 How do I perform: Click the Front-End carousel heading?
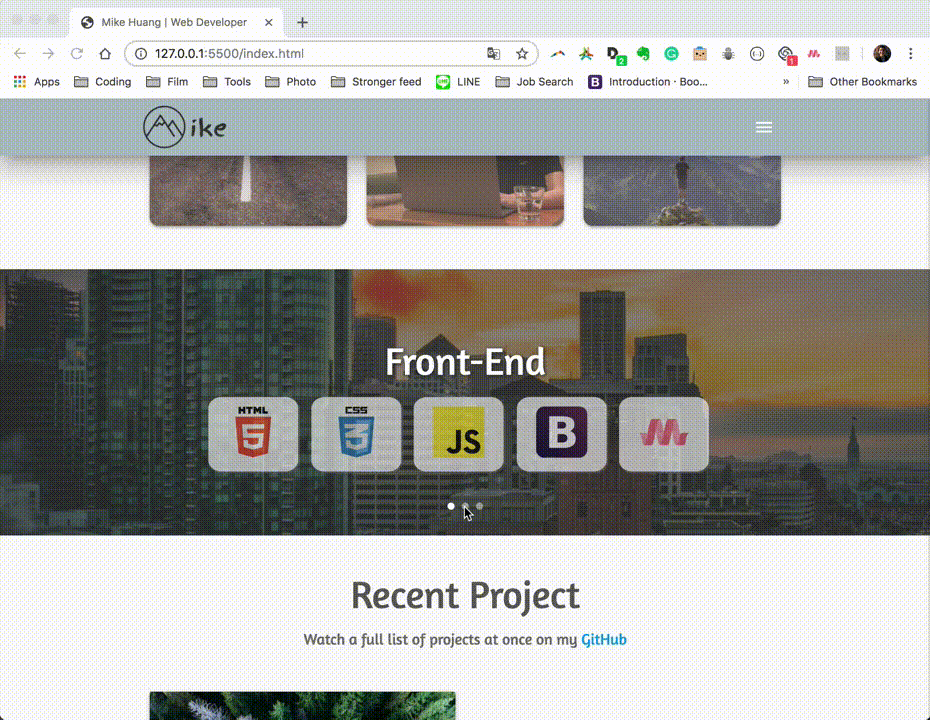point(465,362)
